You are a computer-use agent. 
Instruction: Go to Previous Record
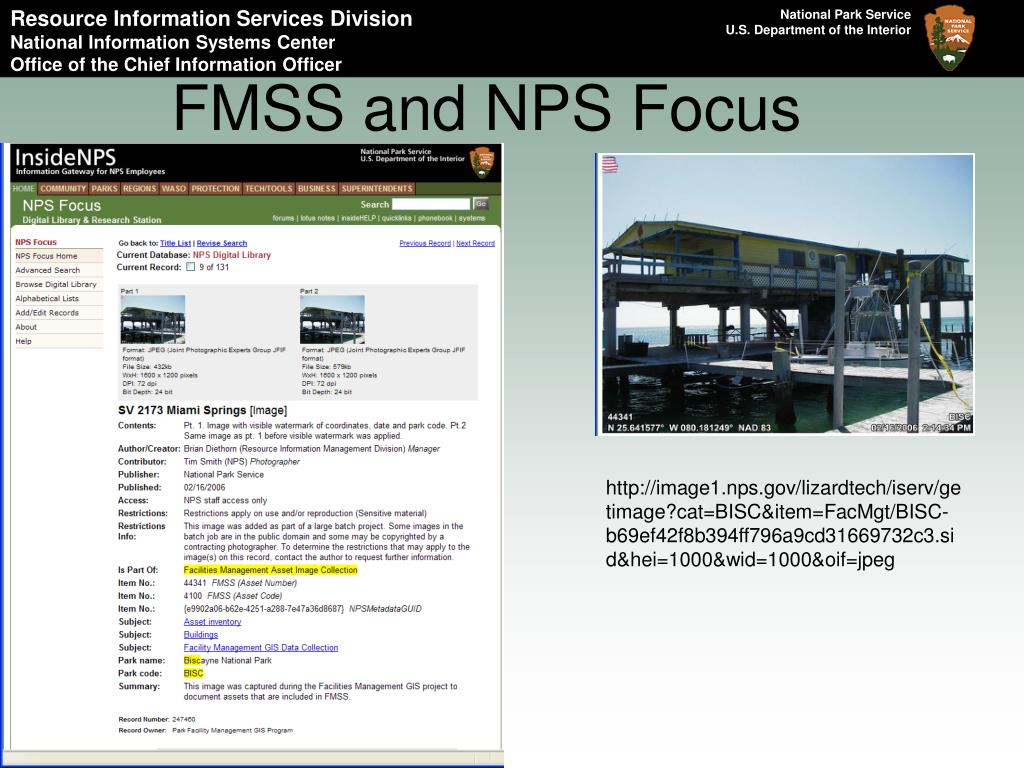point(425,243)
